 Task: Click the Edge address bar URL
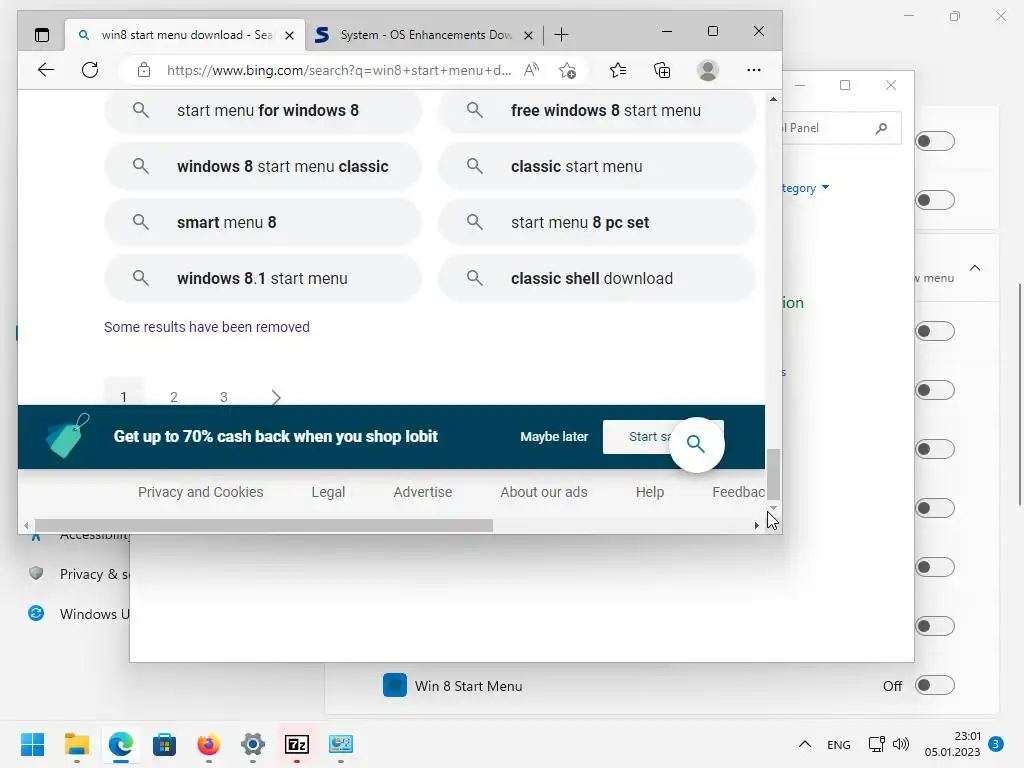(x=339, y=70)
